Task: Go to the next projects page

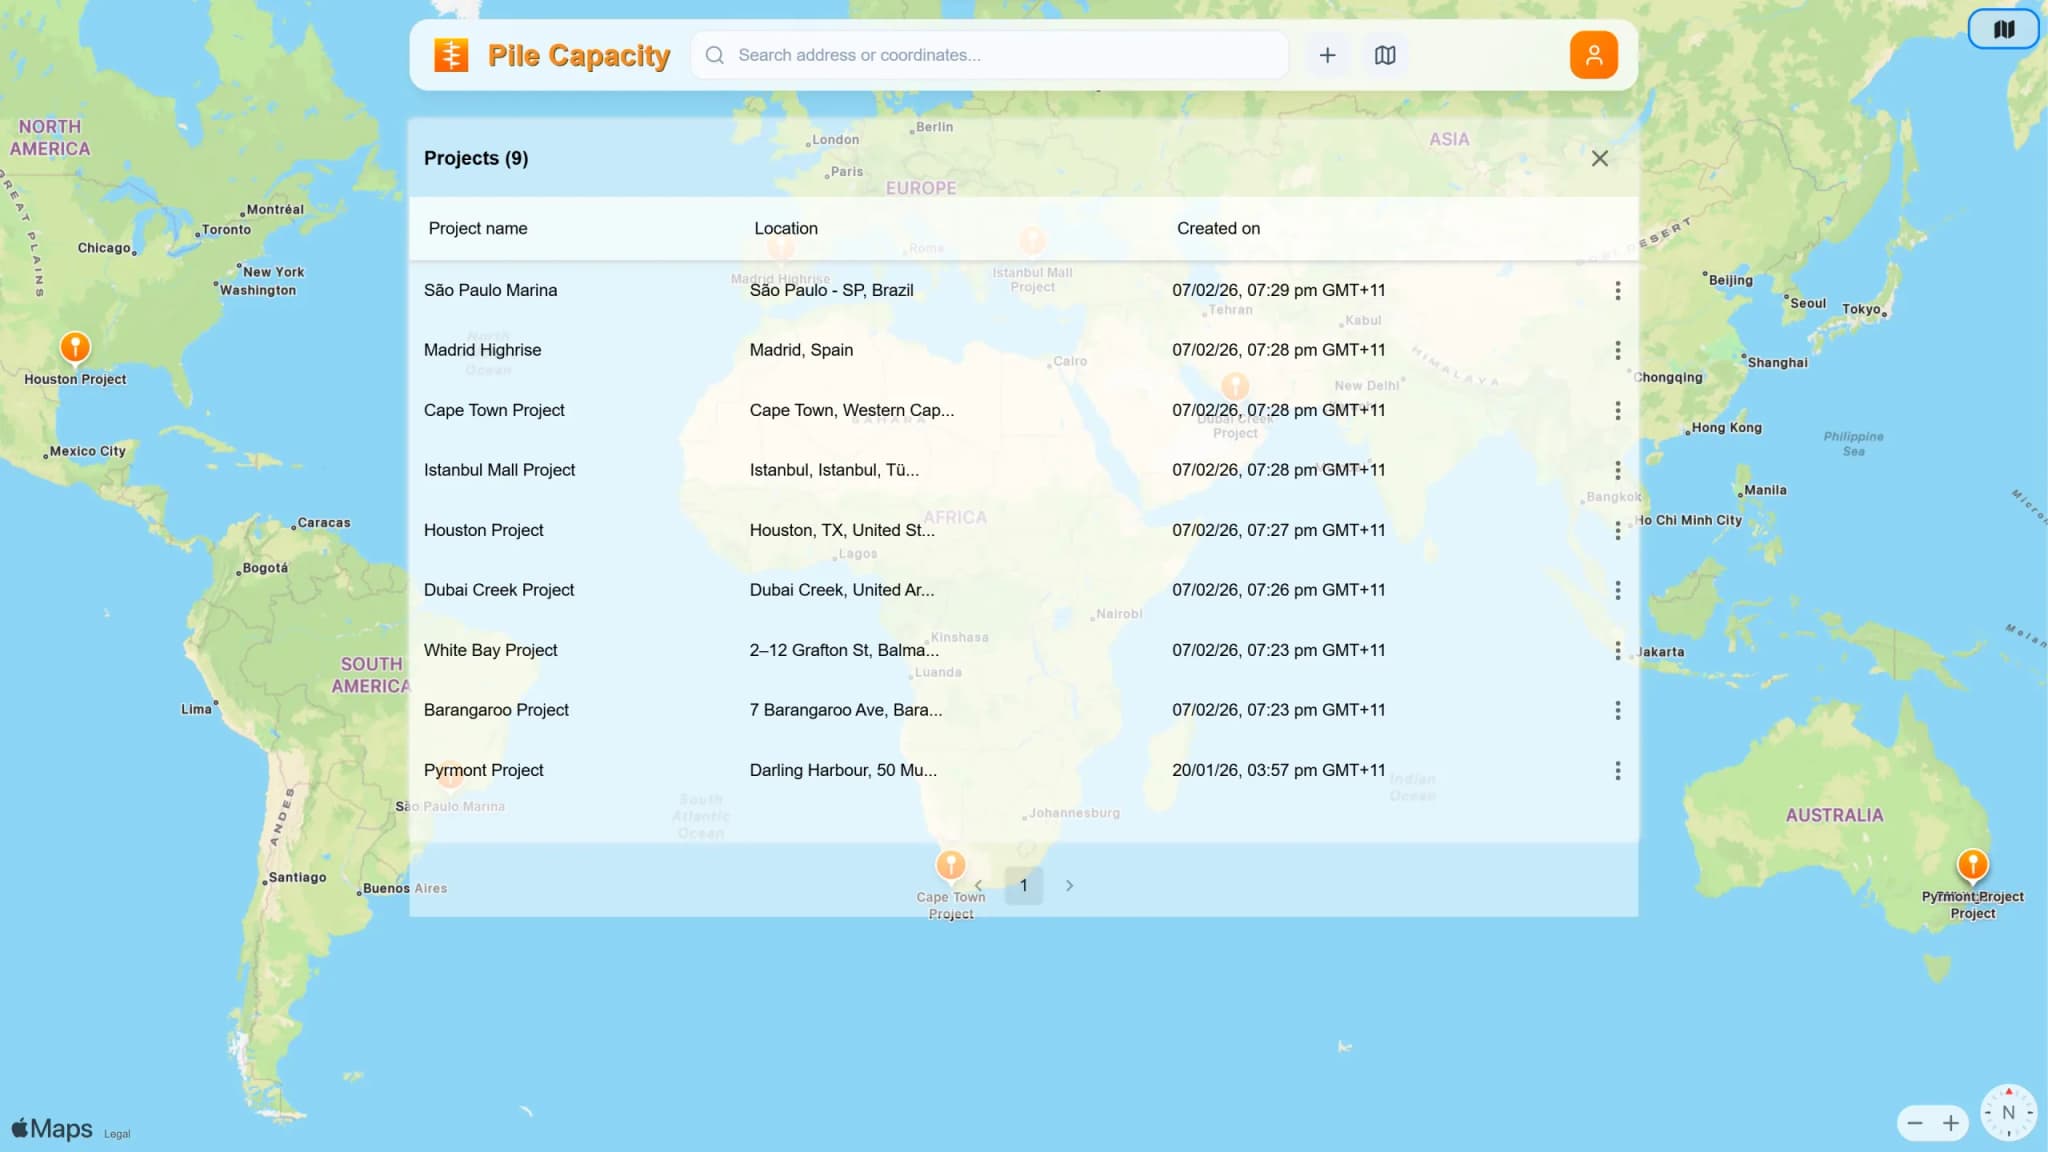Action: point(1069,885)
